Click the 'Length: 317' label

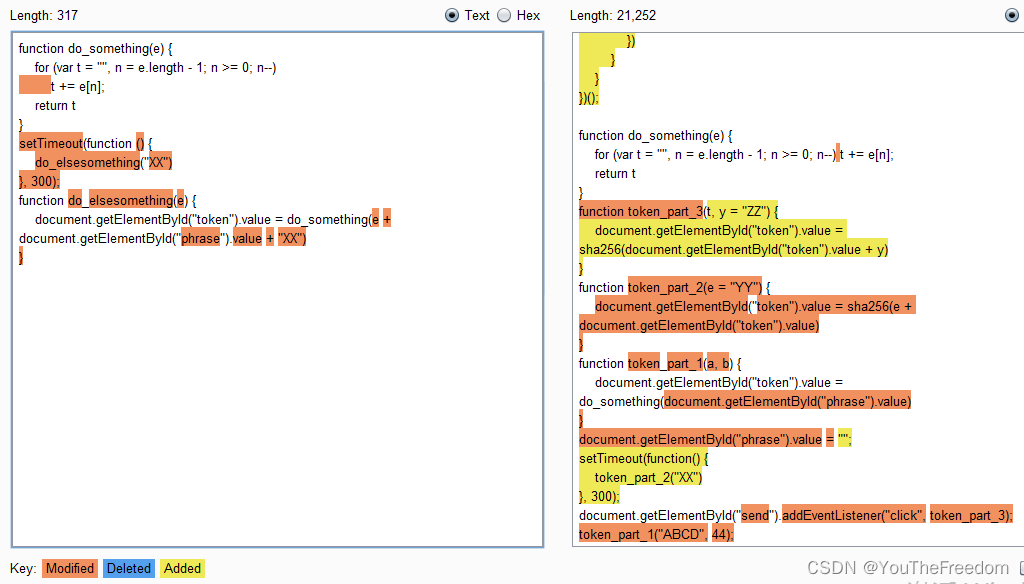point(44,15)
